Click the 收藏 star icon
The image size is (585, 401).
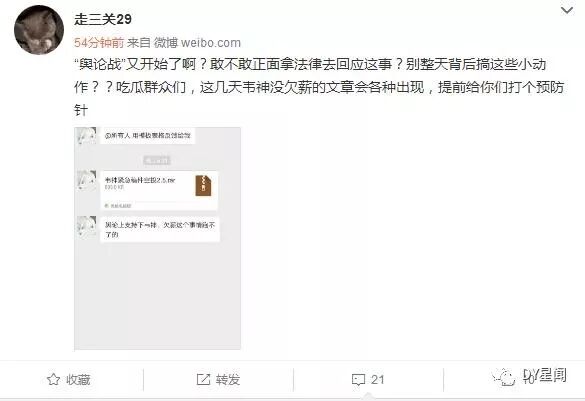[x=53, y=379]
